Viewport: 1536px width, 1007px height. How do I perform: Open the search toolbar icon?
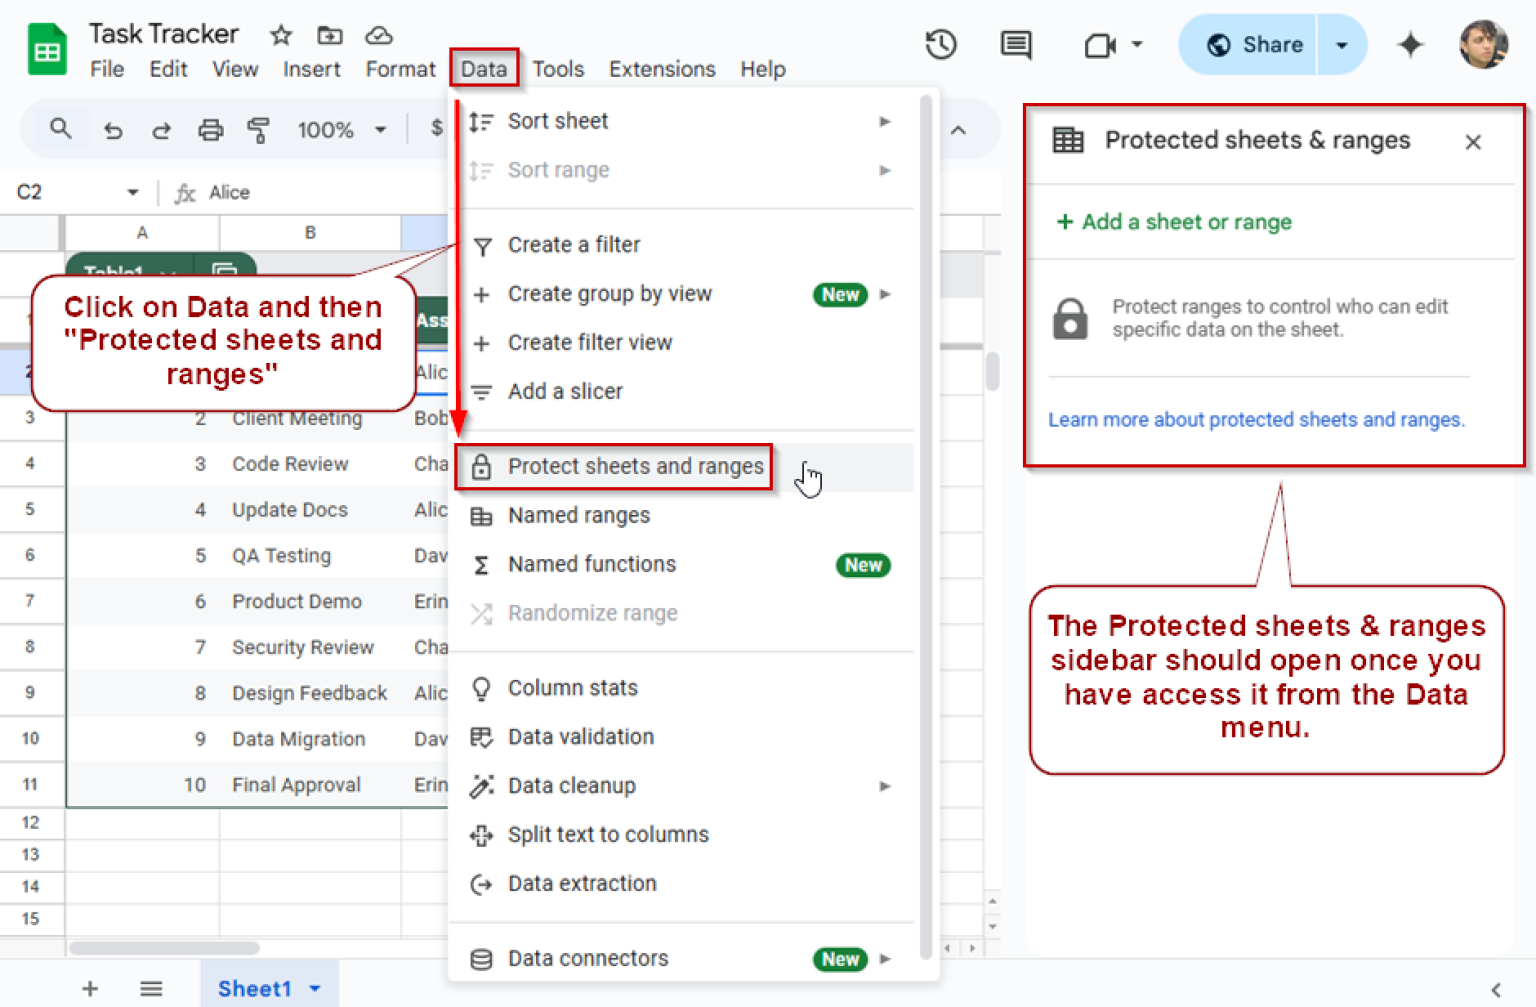point(60,129)
